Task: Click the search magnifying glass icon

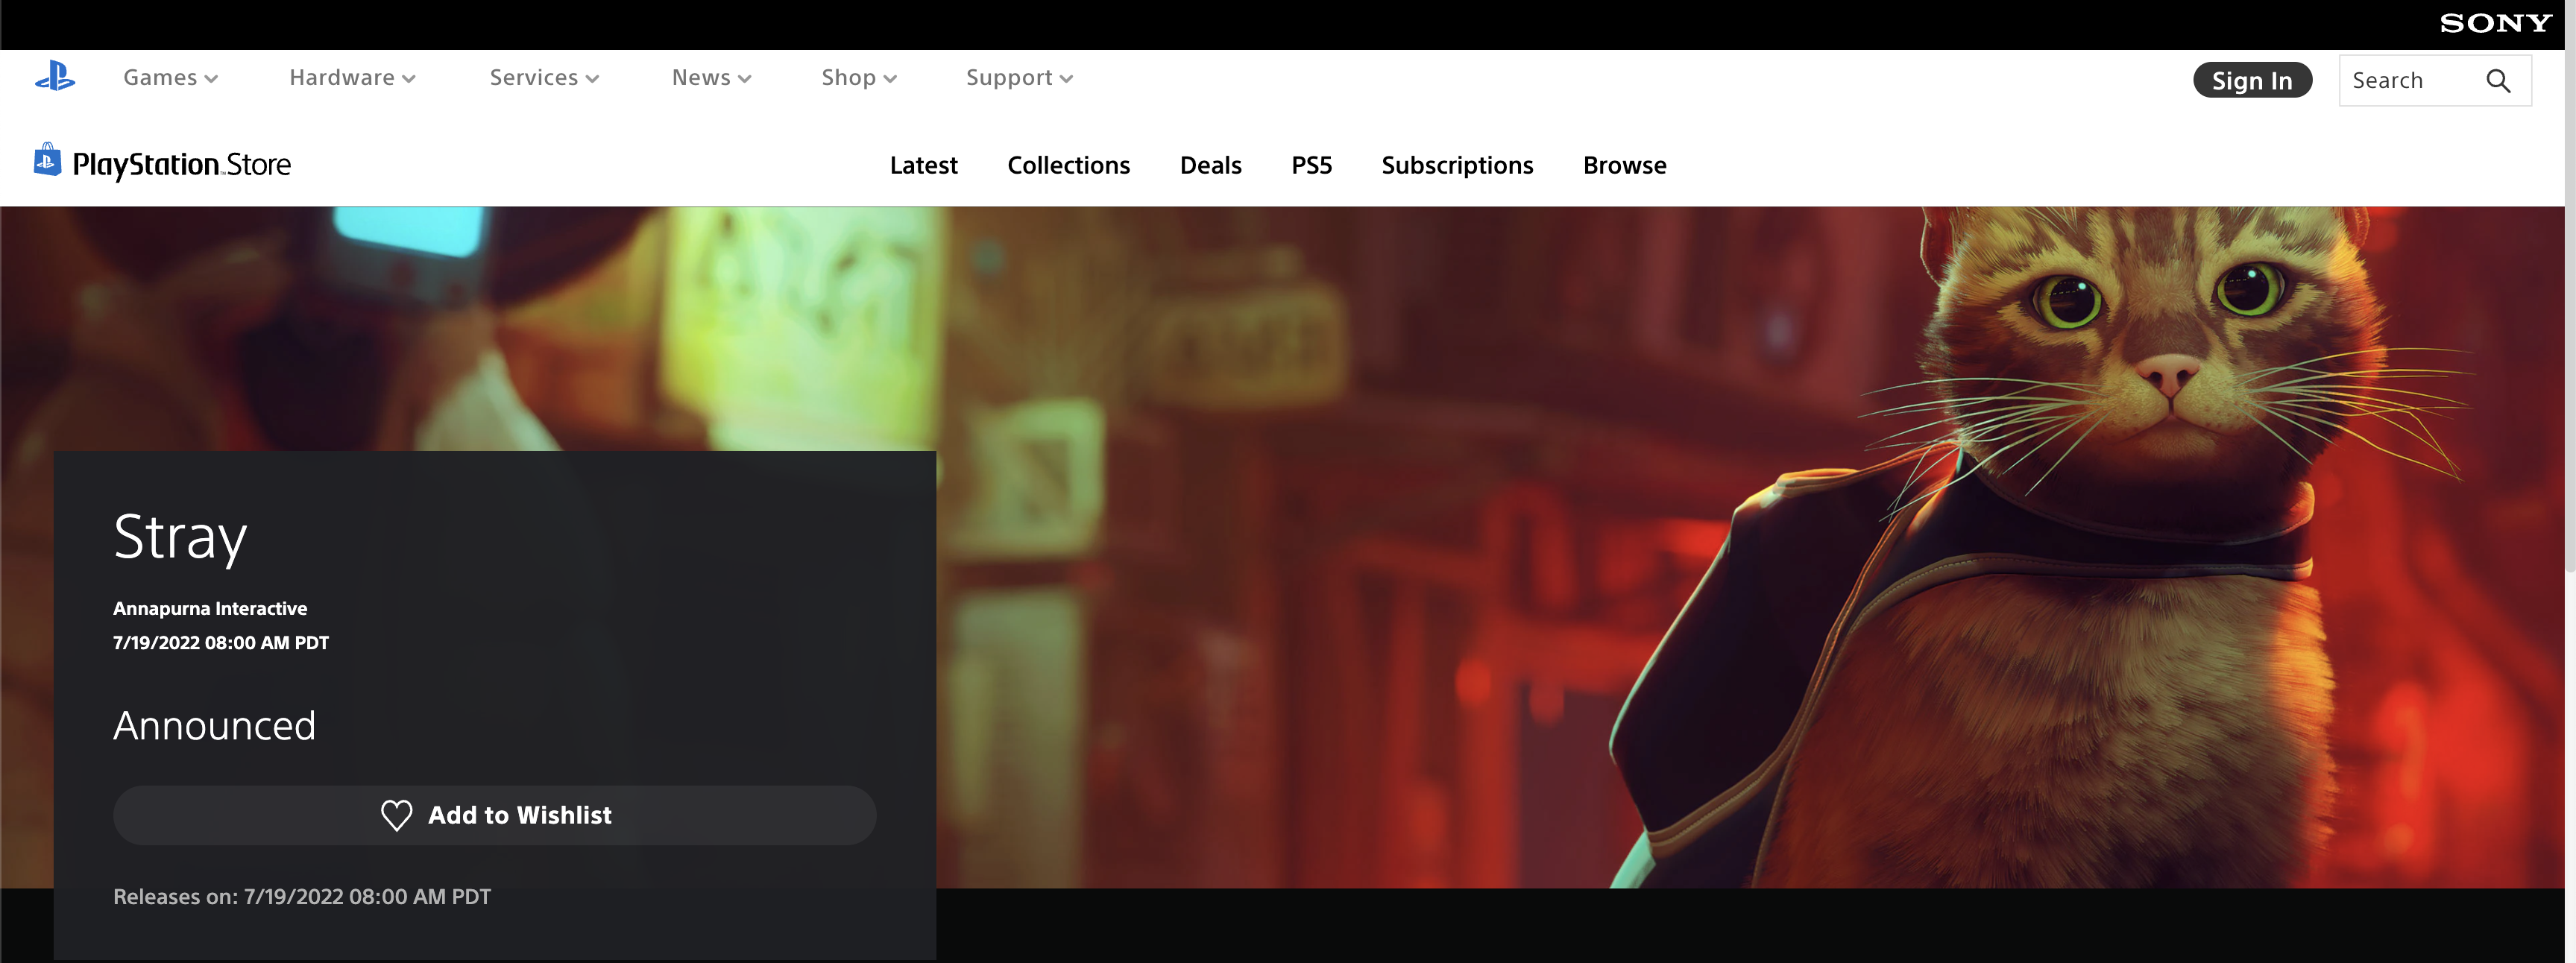Action: pos(2498,81)
